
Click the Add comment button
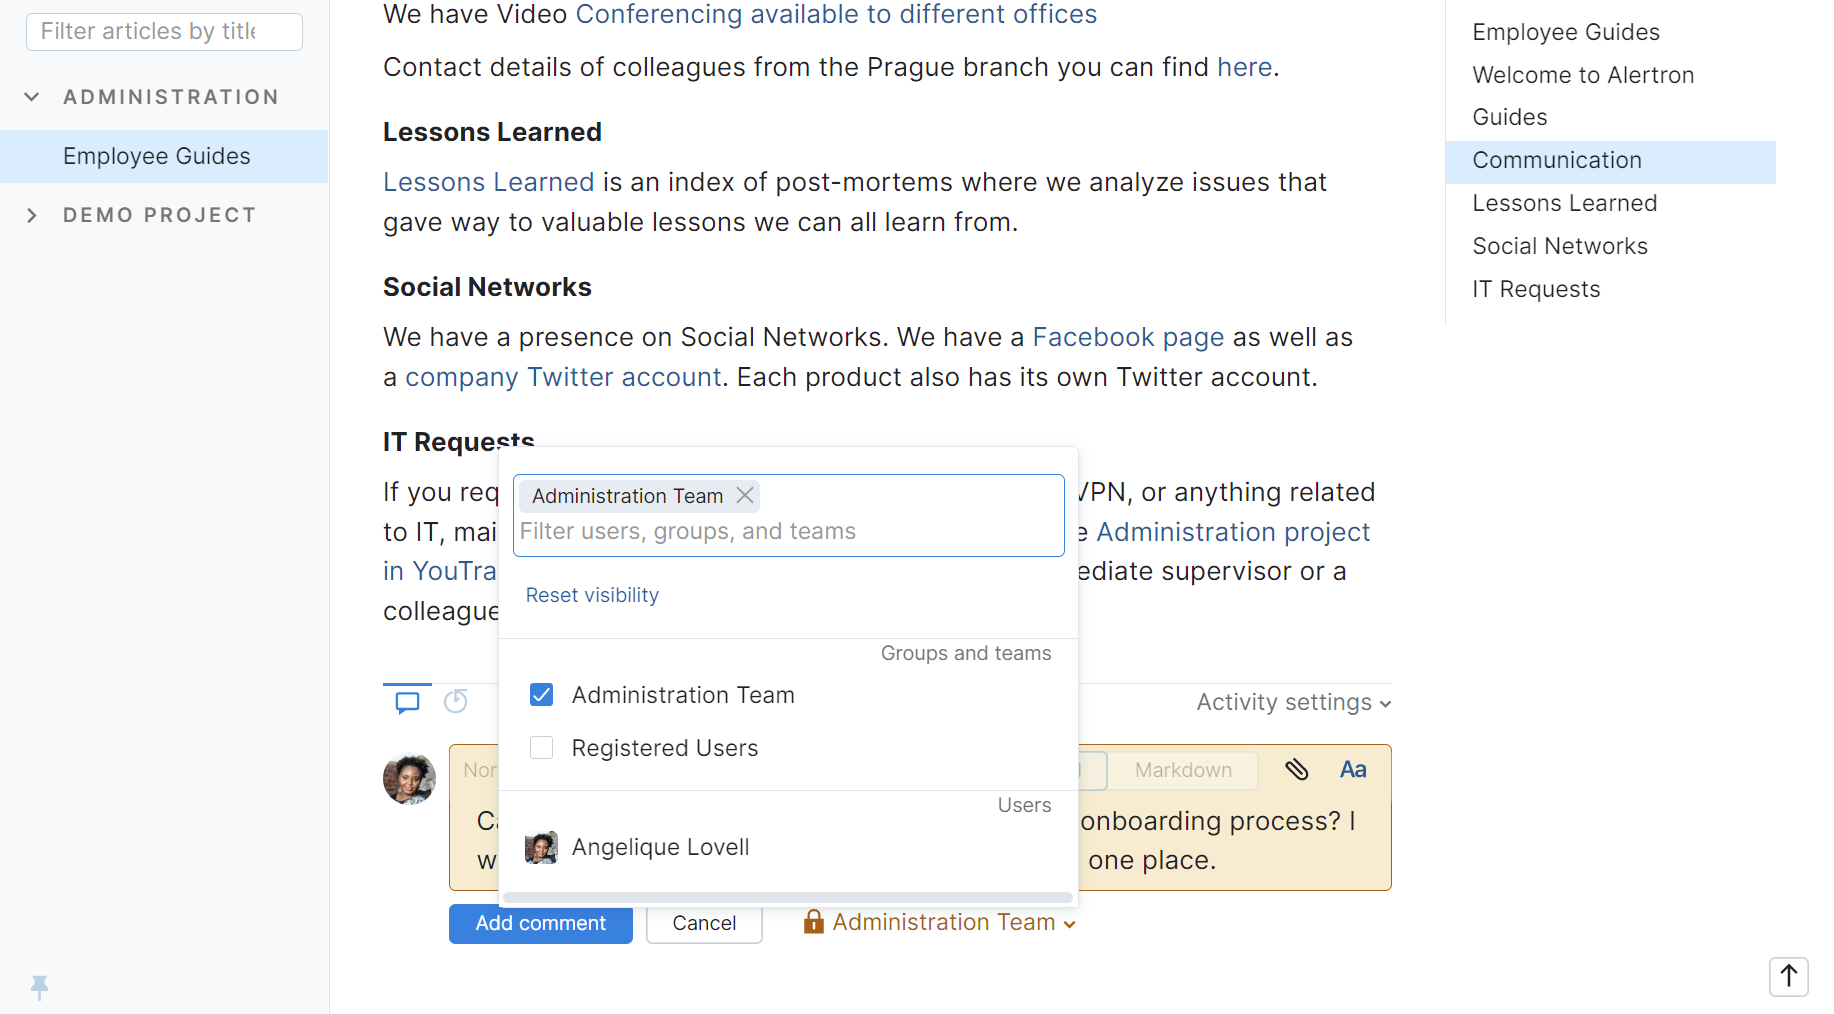[x=540, y=923]
